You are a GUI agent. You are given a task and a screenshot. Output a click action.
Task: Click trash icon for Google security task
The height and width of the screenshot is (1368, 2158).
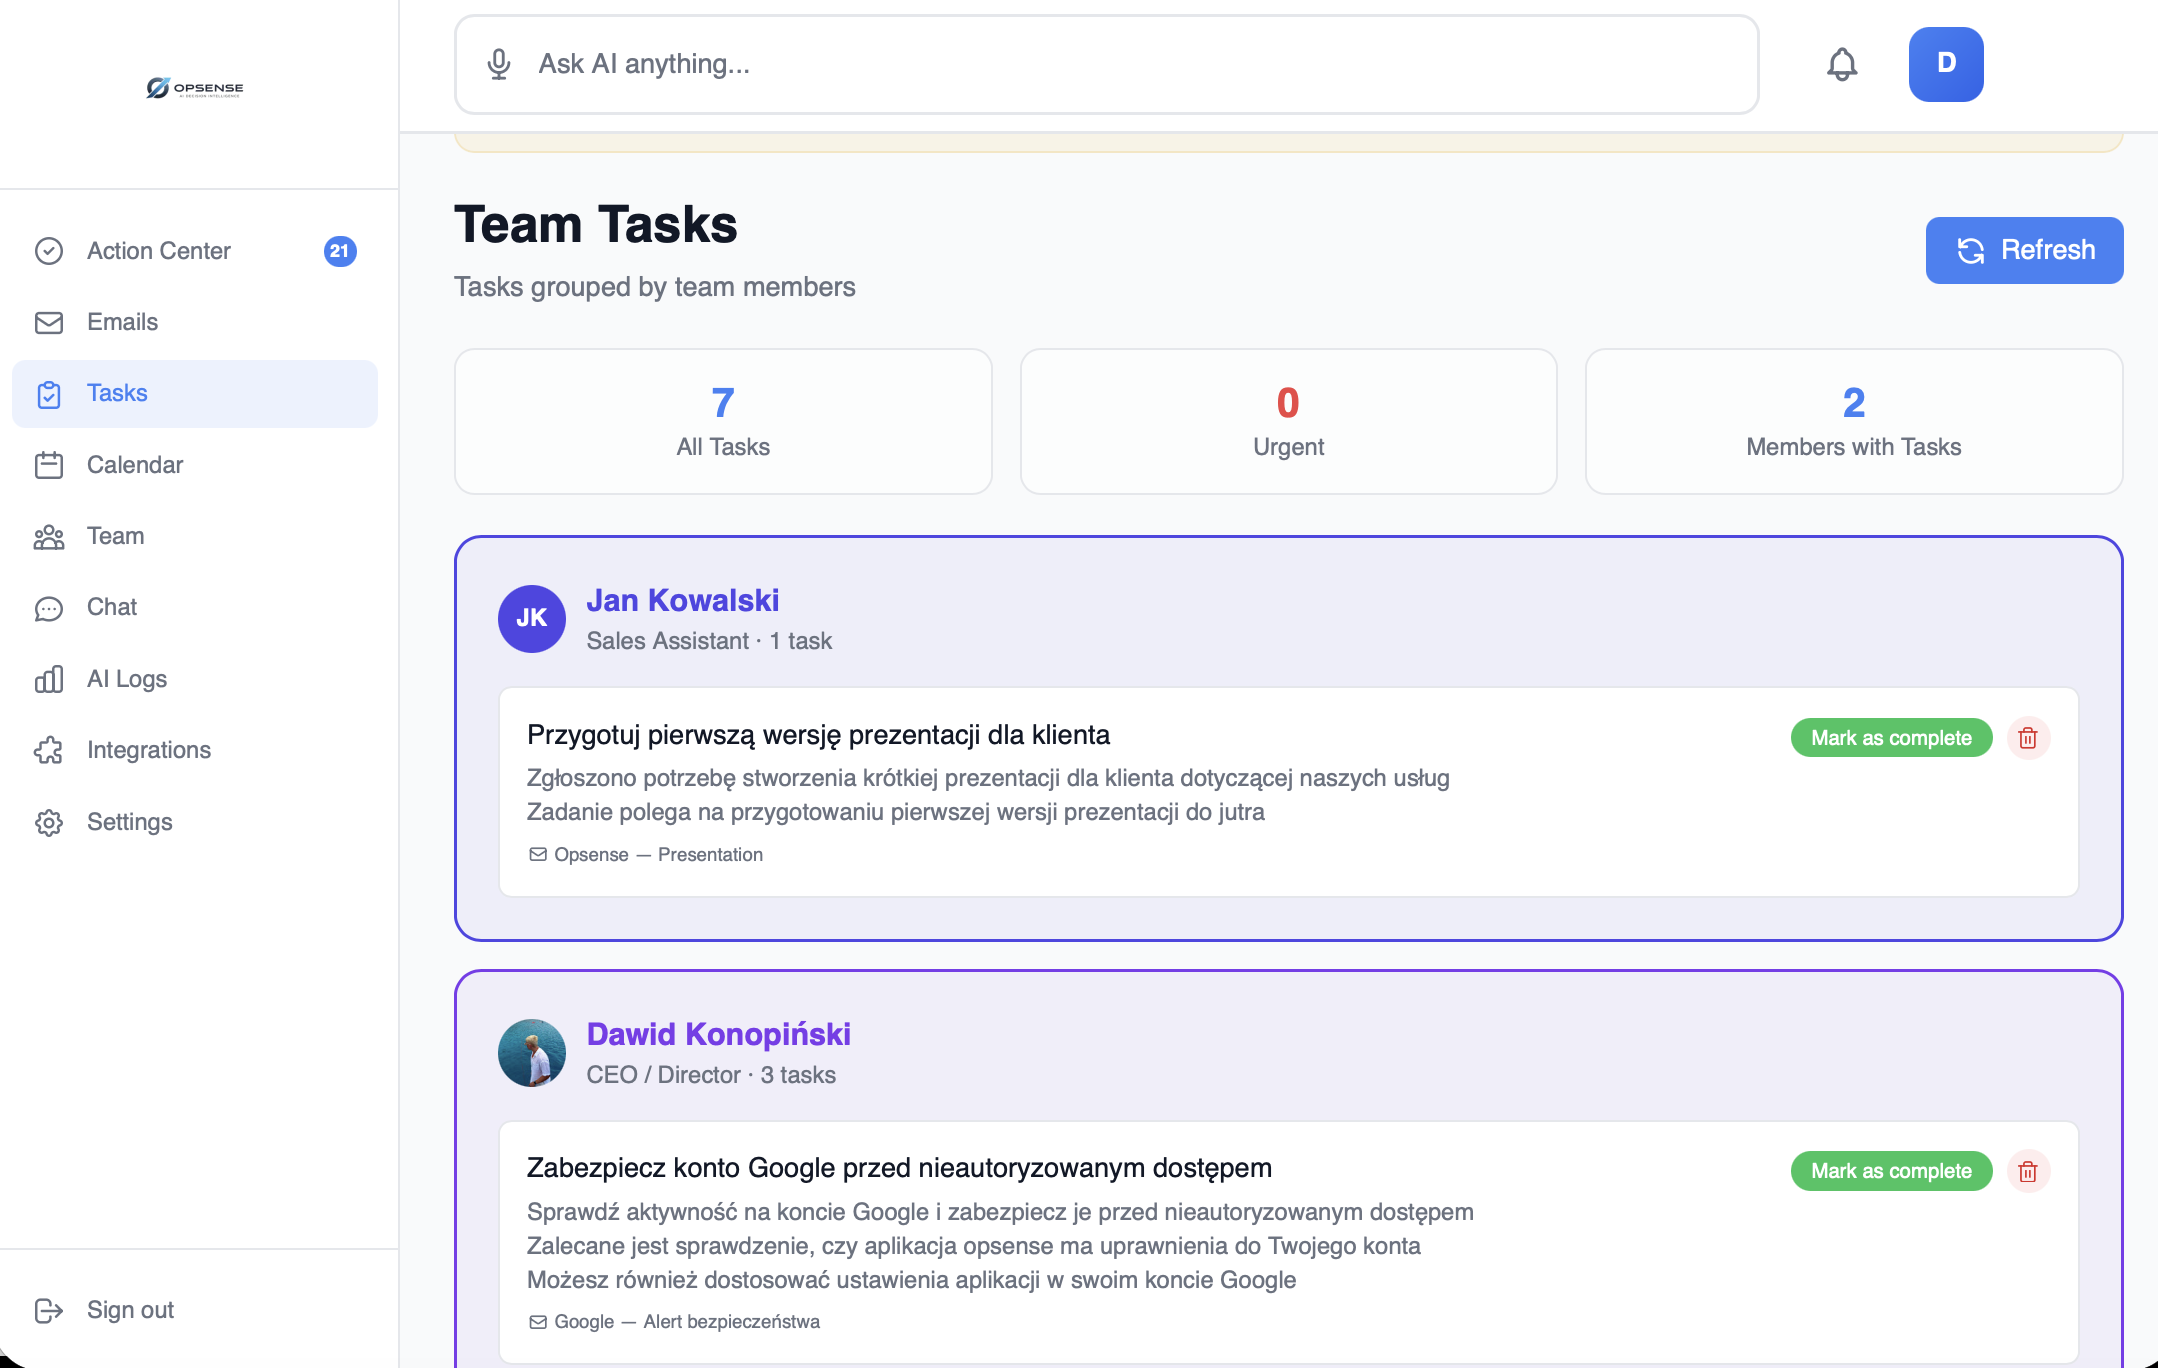point(2028,1171)
